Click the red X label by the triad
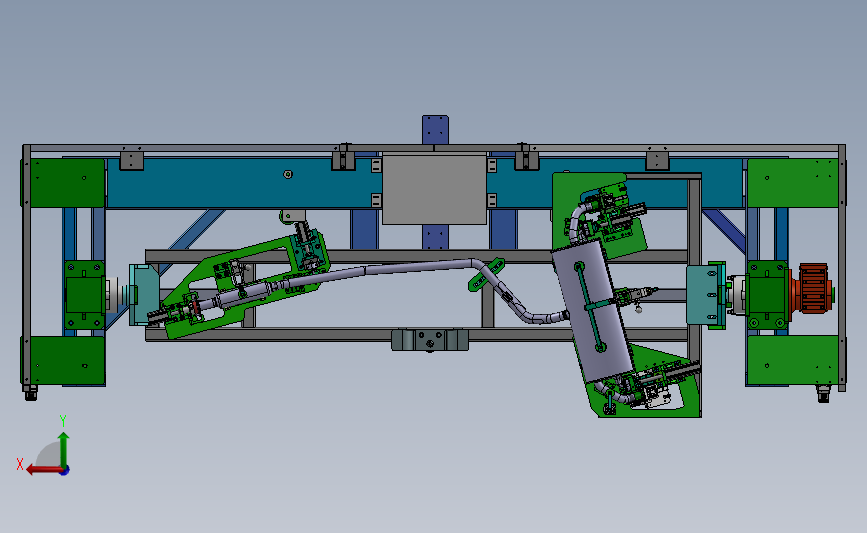867x533 pixels. tap(20, 464)
